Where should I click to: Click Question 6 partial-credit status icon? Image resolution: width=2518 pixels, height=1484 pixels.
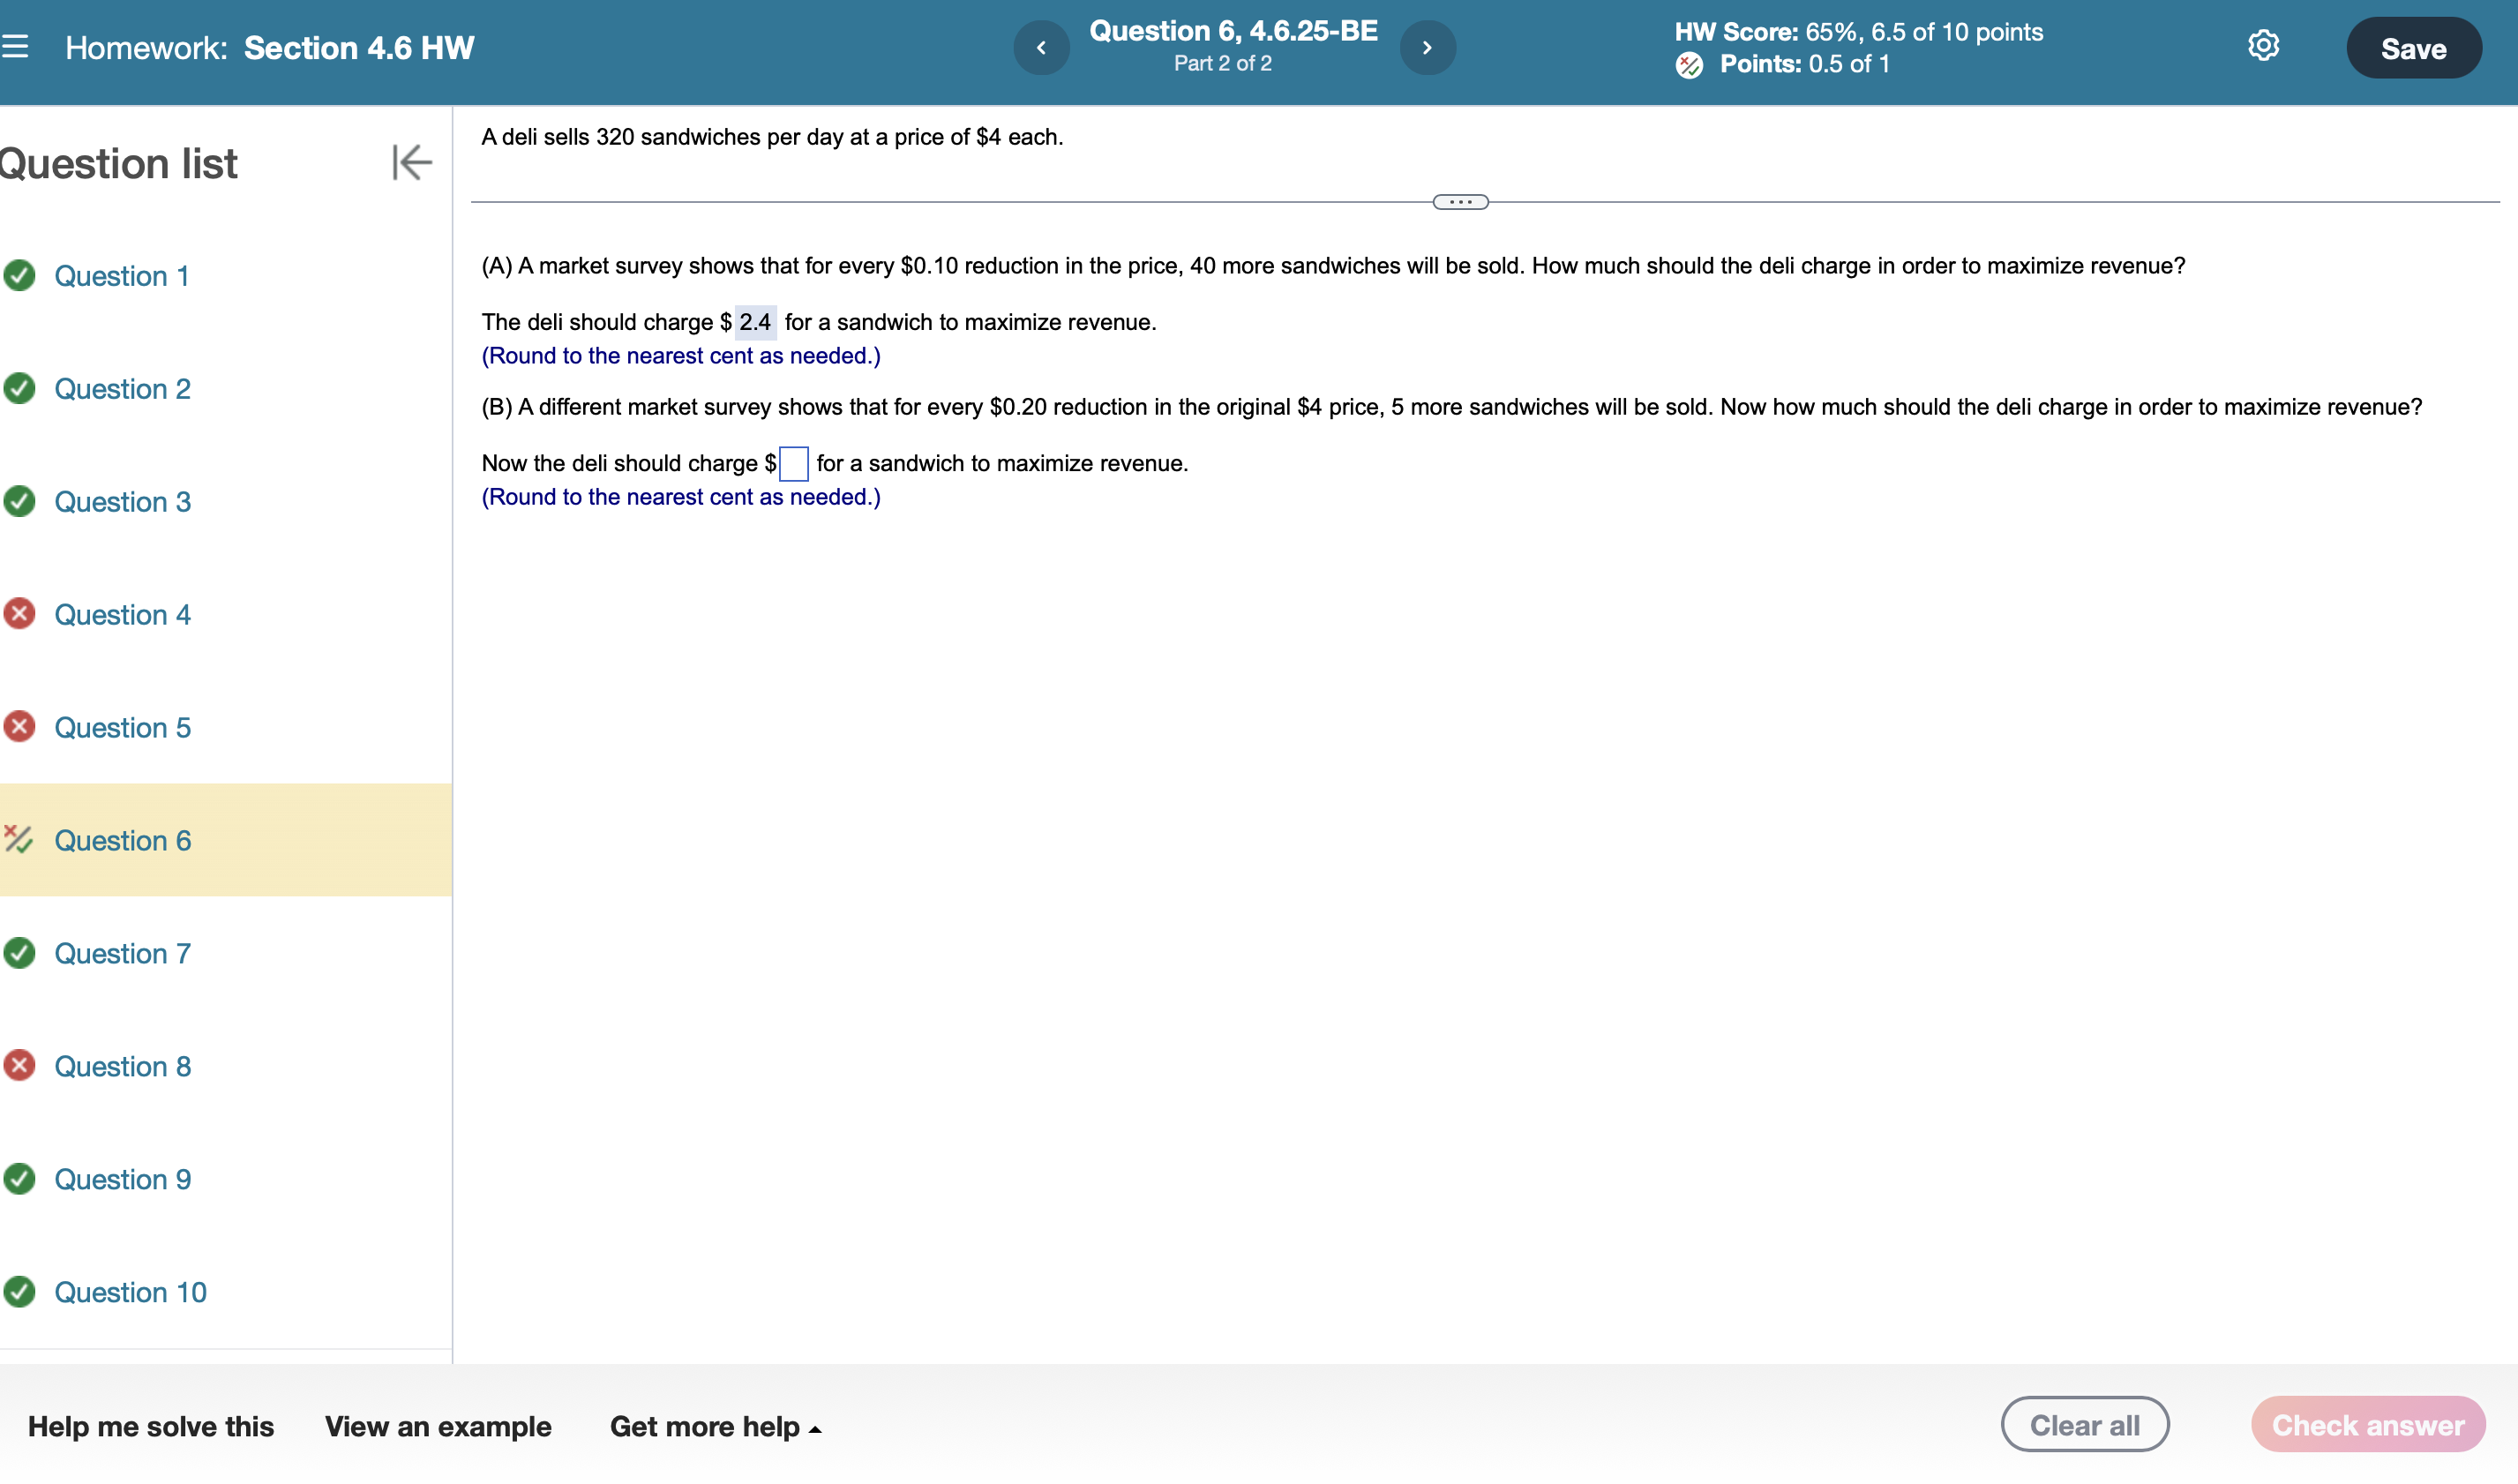click(19, 840)
